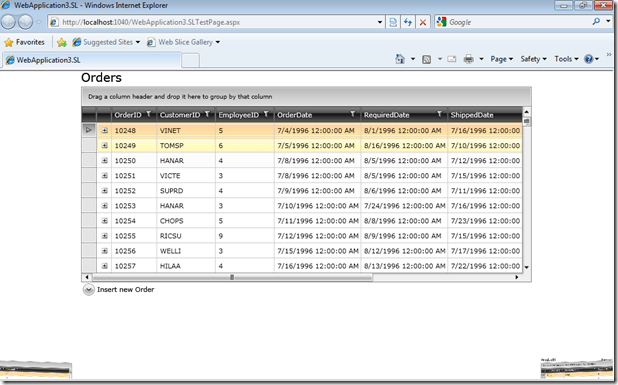
Task: Sort by OrderDate column header
Action: coord(294,115)
